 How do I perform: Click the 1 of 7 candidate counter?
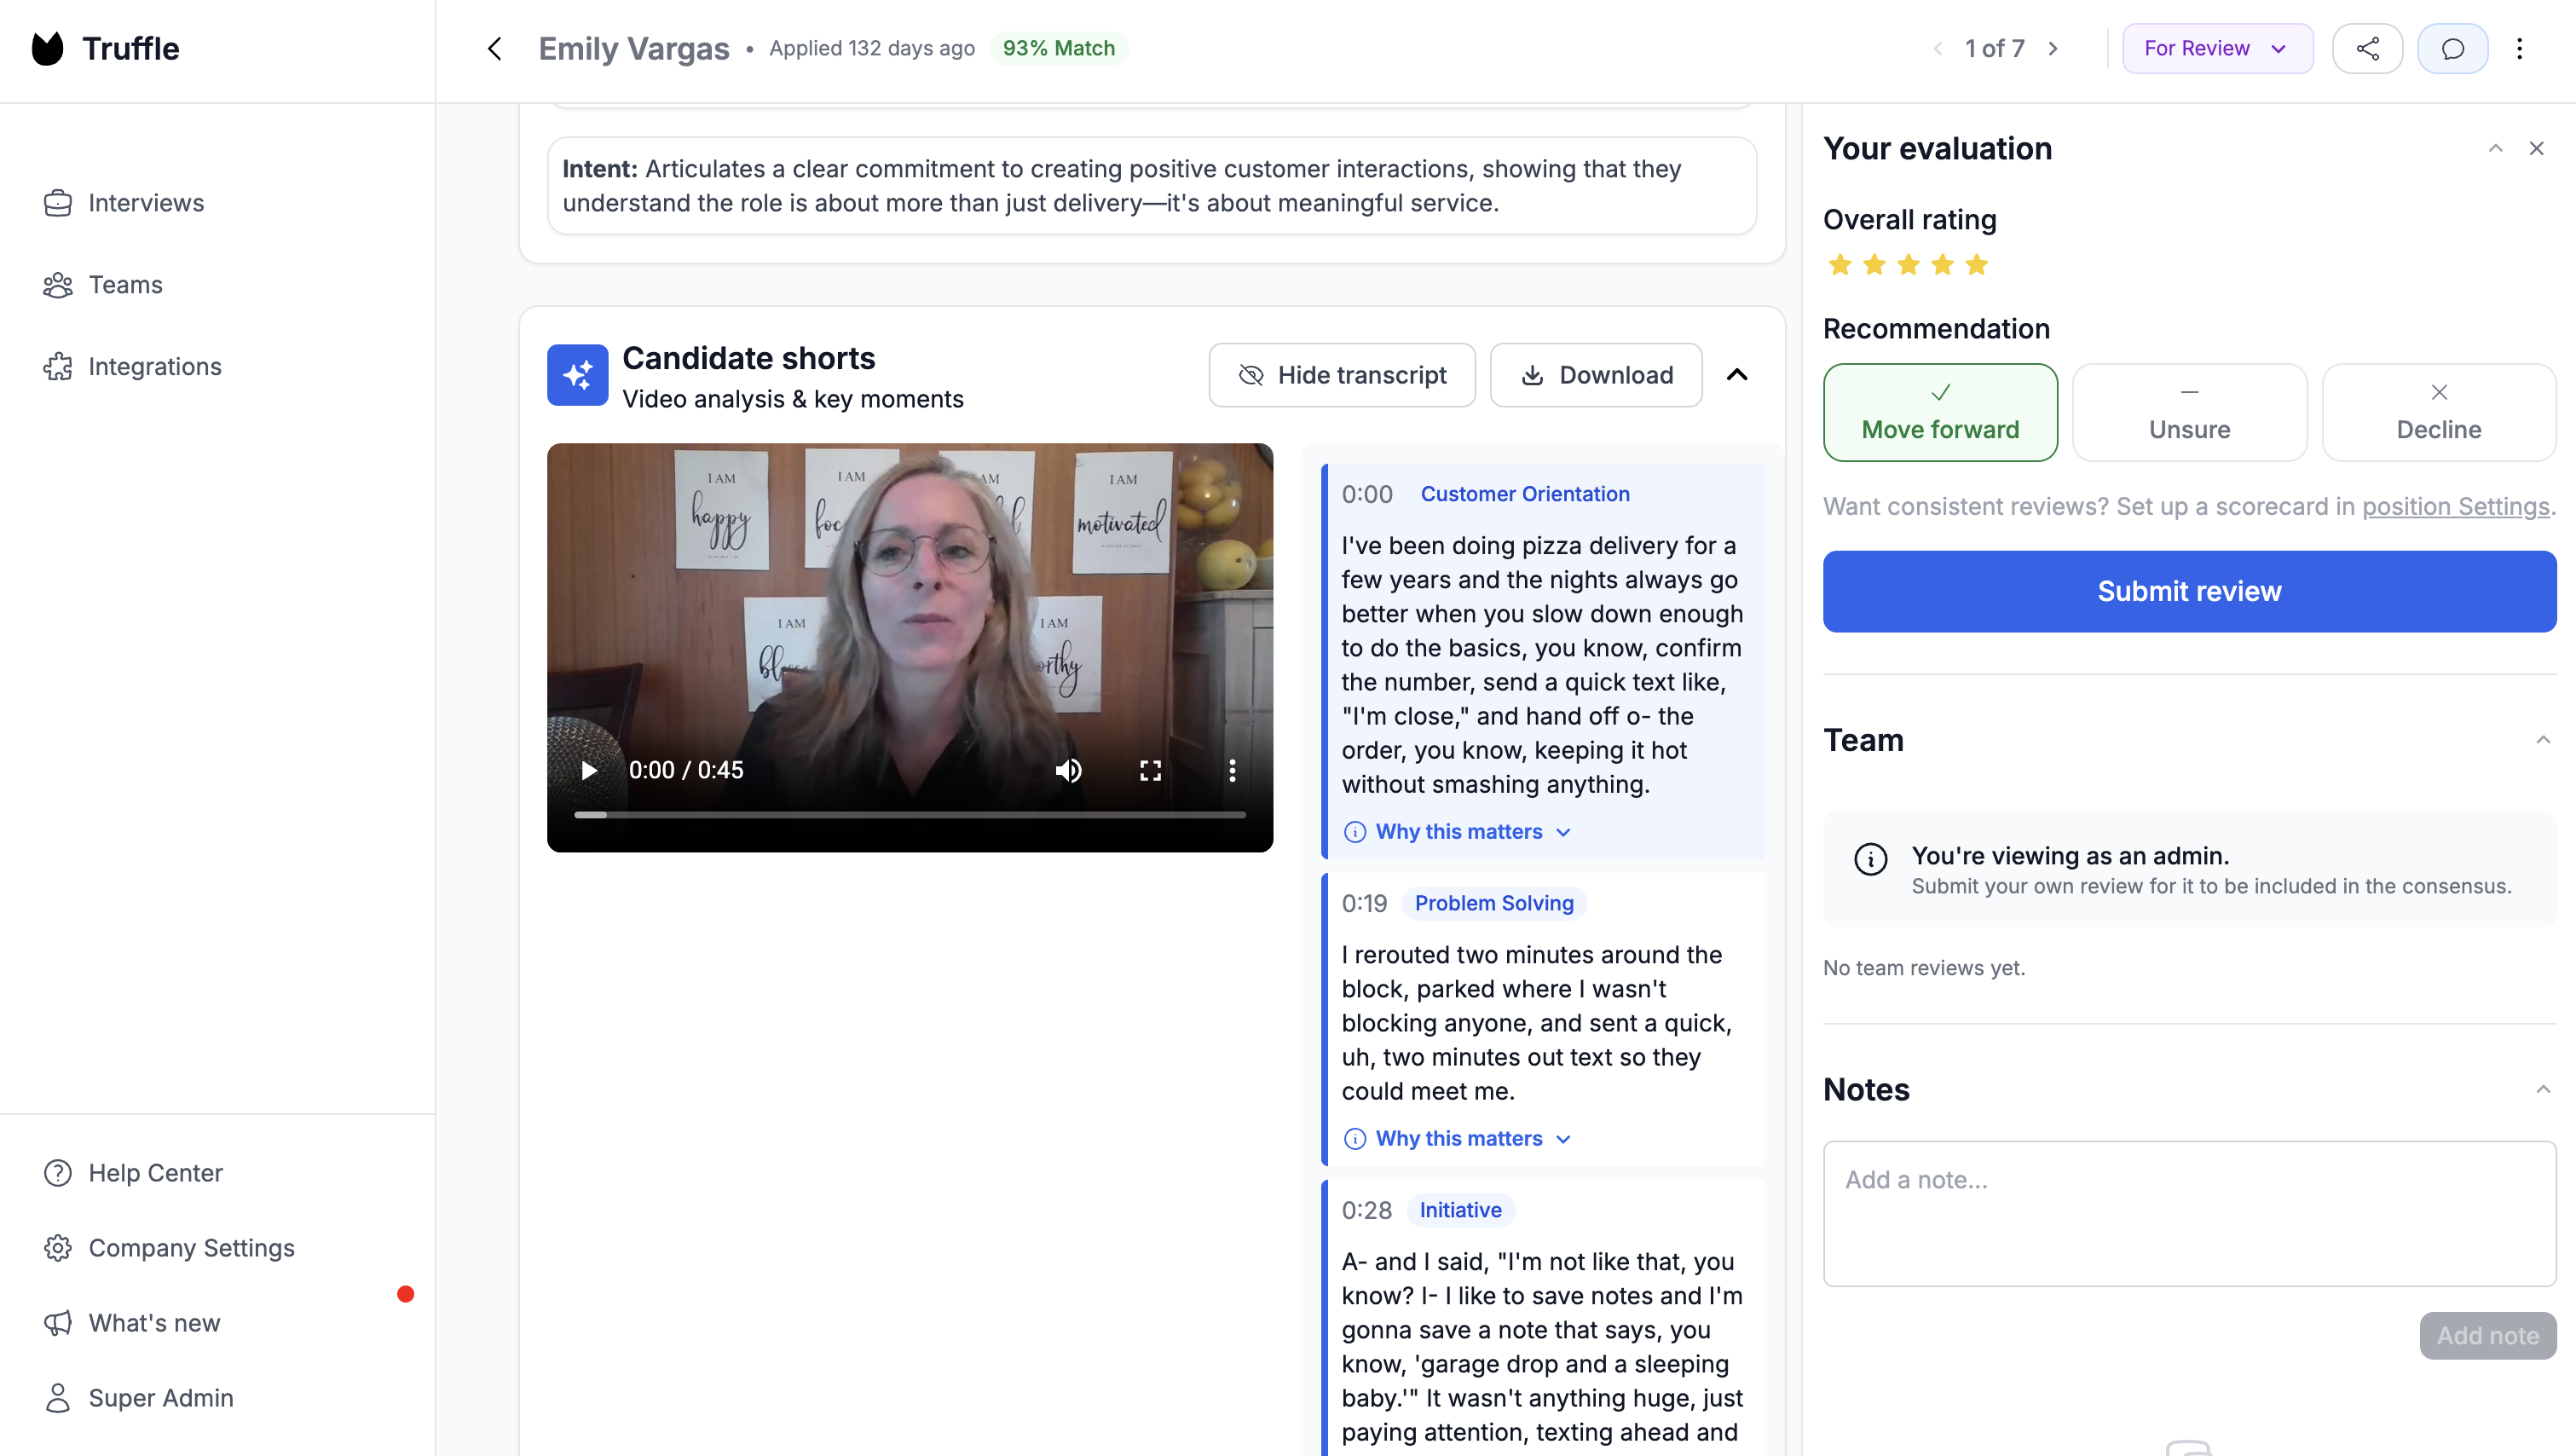(x=1994, y=49)
